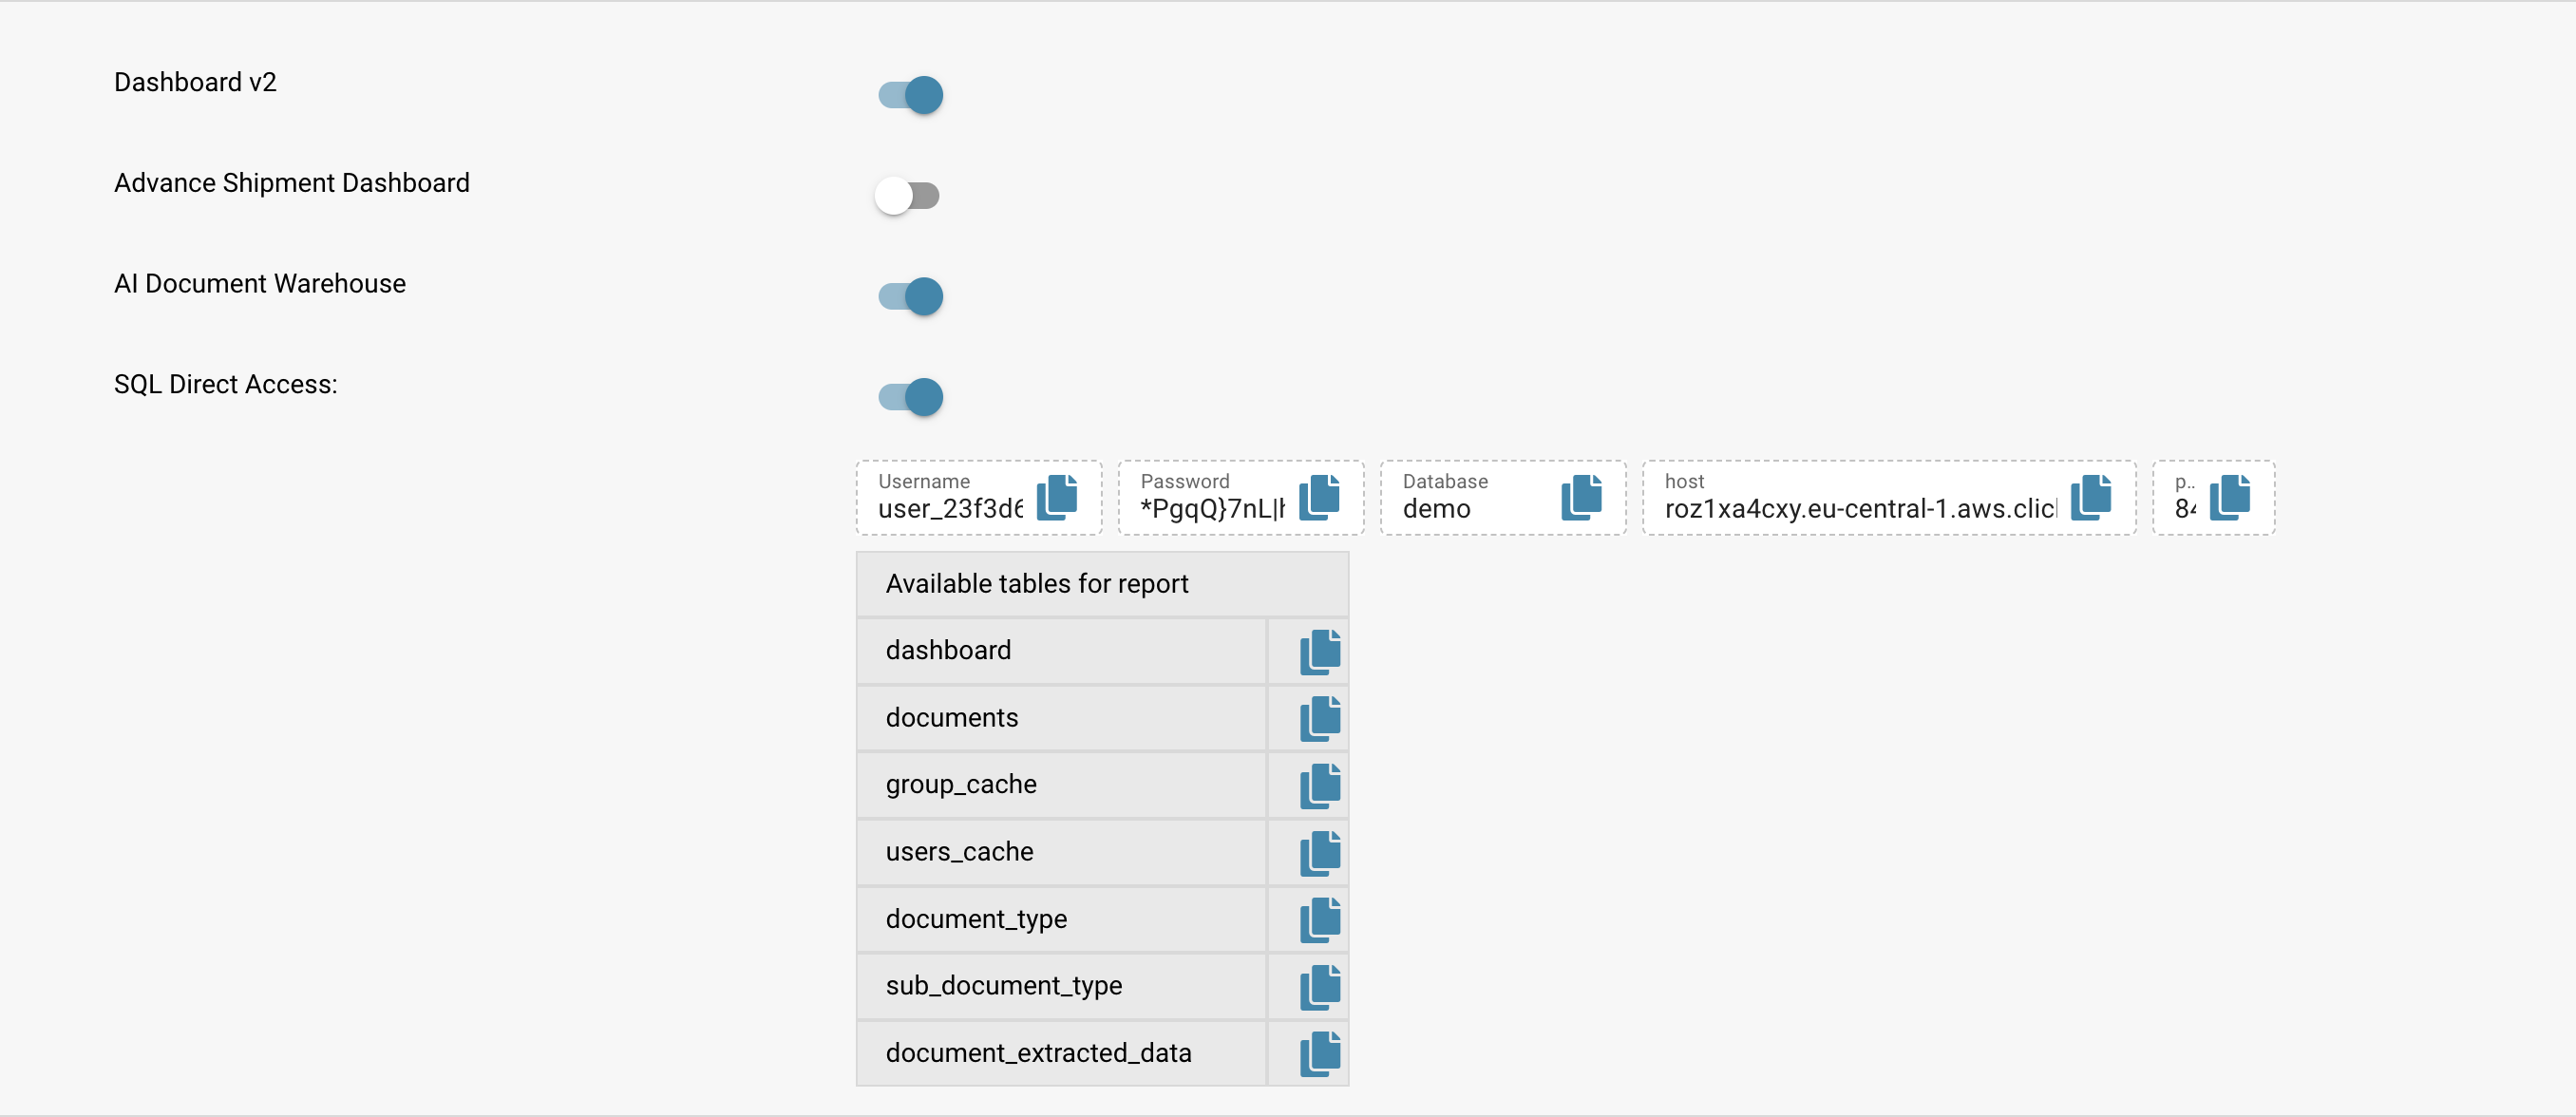Turn off AI Document Warehouse
The height and width of the screenshot is (1117, 2576).
pos(908,296)
